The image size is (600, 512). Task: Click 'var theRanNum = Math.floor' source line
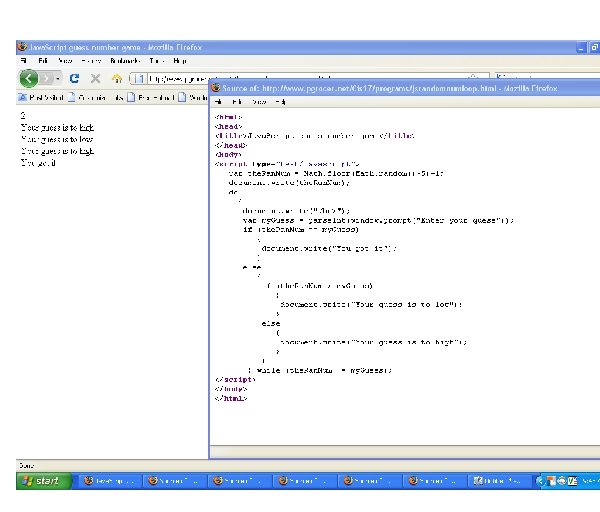[x=336, y=173]
